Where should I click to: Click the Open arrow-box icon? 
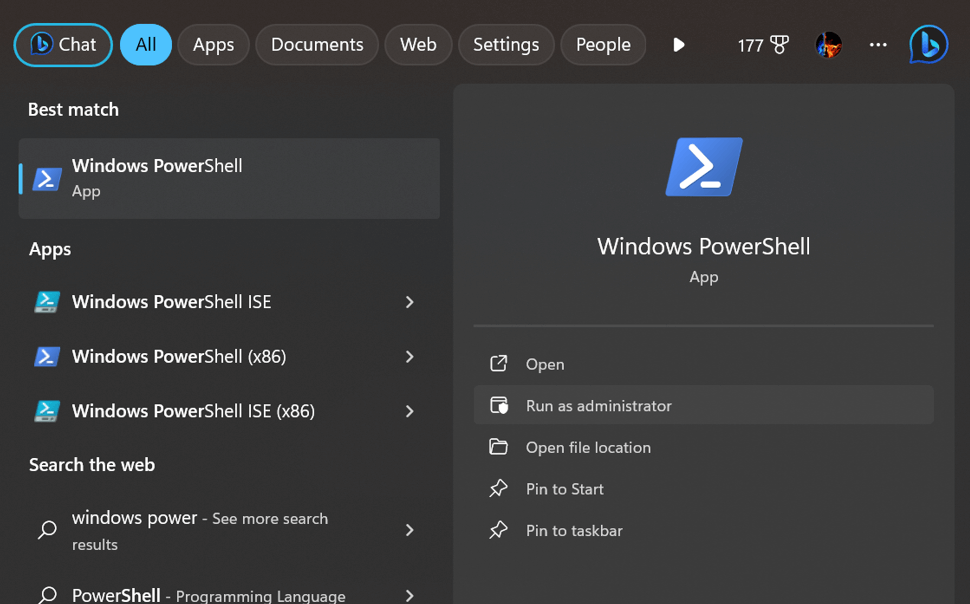[x=499, y=363]
